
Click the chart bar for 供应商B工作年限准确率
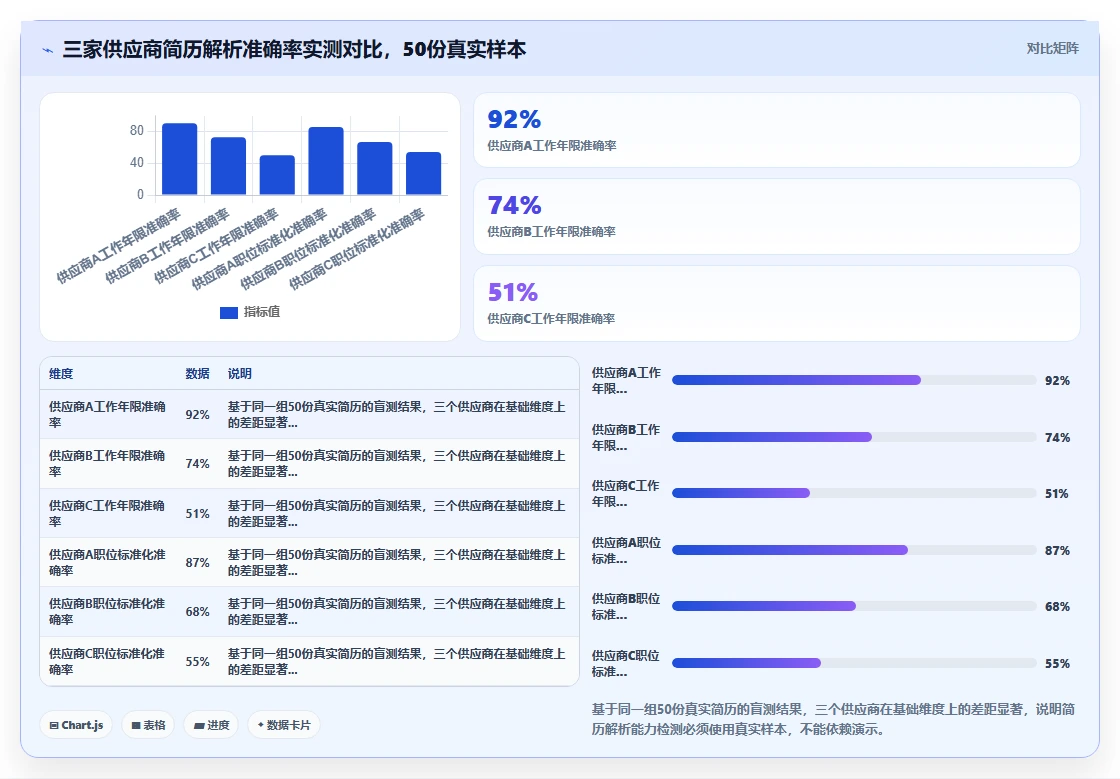coord(229,166)
